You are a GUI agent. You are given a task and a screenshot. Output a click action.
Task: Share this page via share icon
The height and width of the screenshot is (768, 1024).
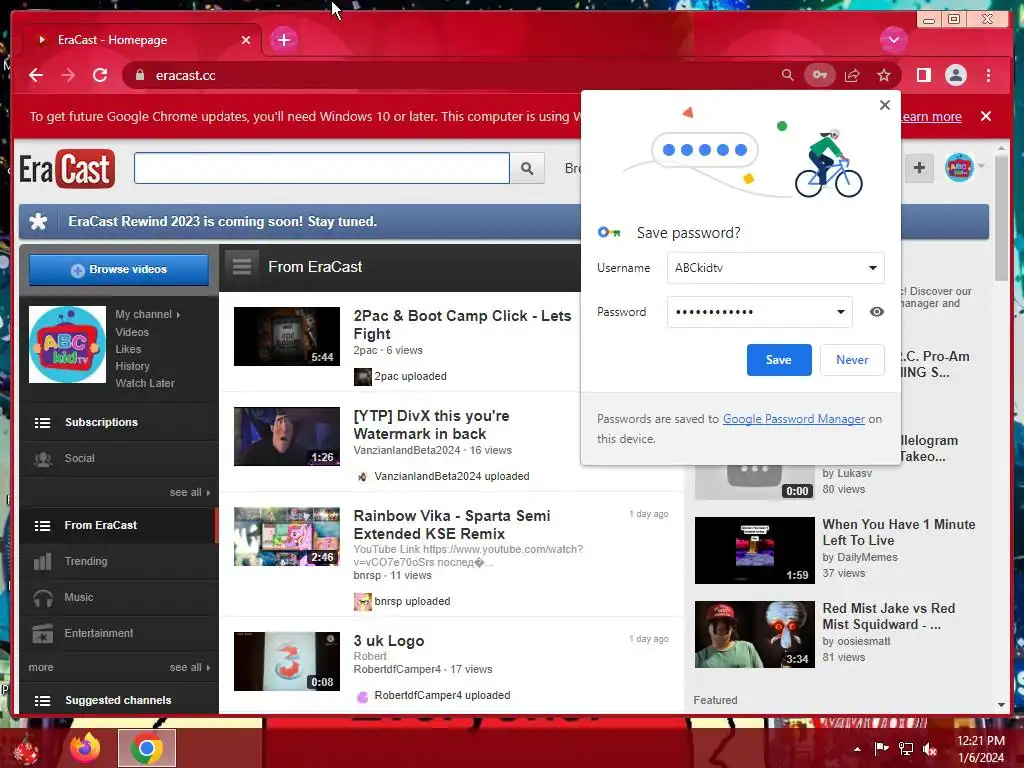[x=852, y=75]
